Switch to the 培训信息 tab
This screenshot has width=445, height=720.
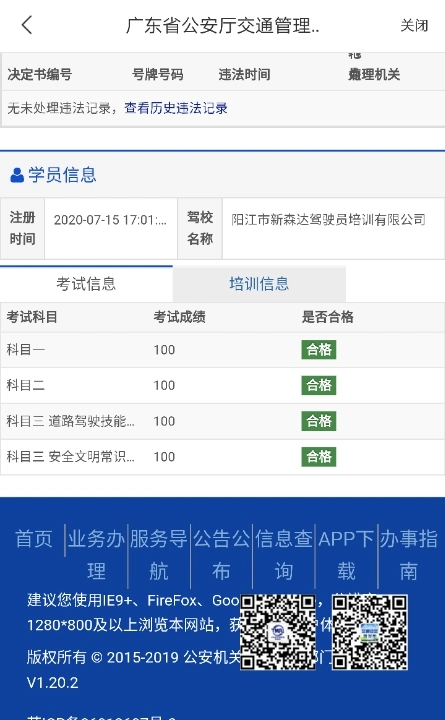point(259,283)
